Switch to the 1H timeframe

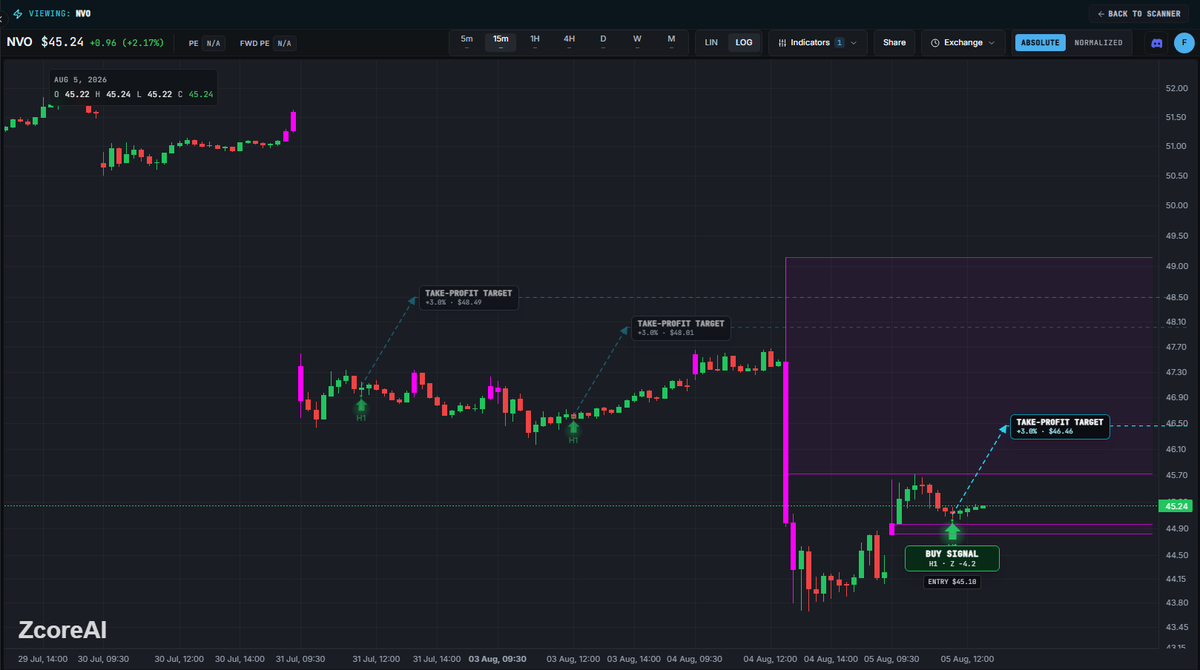(535, 41)
